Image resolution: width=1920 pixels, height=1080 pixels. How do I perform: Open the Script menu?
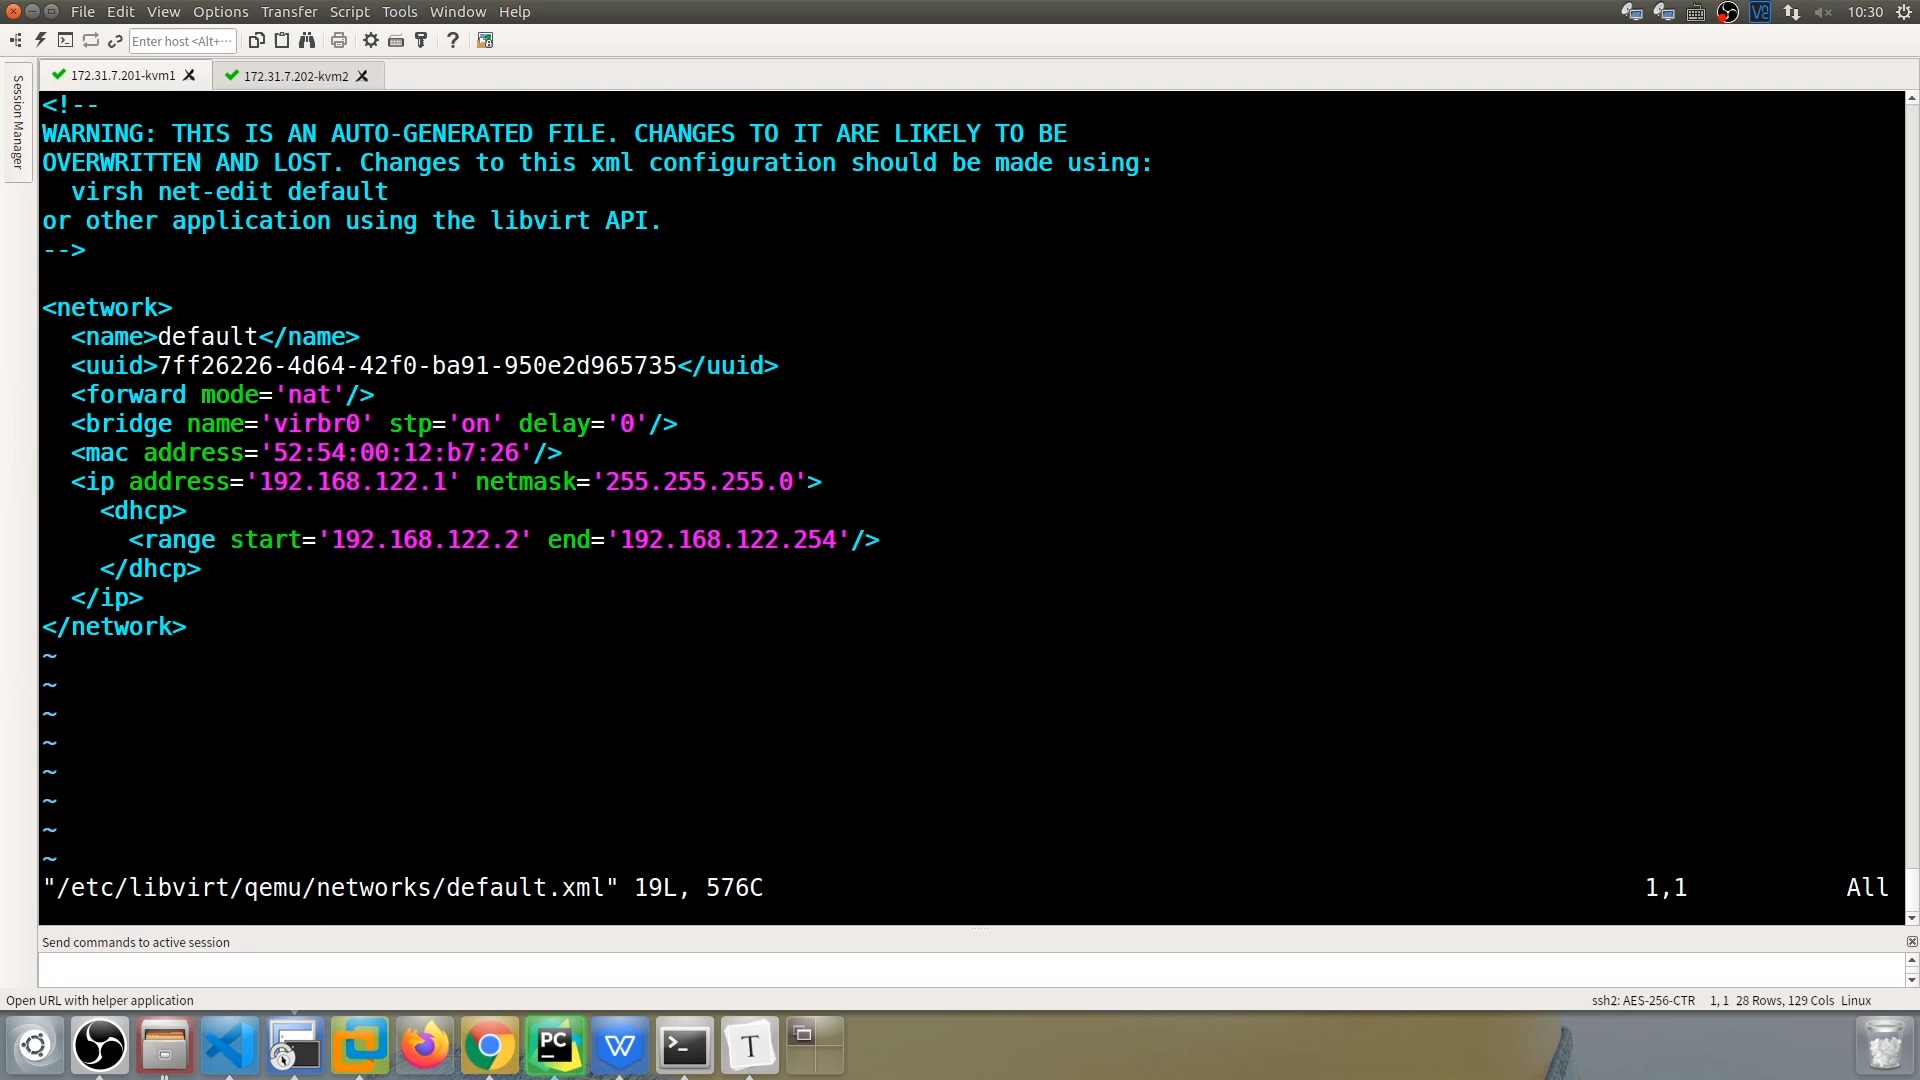349,12
